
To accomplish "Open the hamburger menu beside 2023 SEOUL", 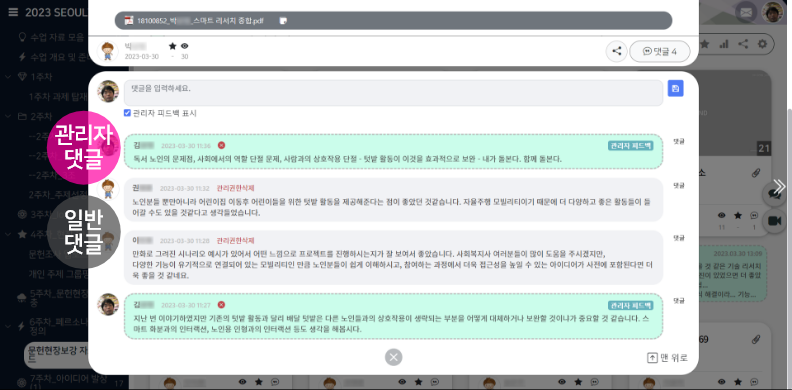I will [13, 12].
